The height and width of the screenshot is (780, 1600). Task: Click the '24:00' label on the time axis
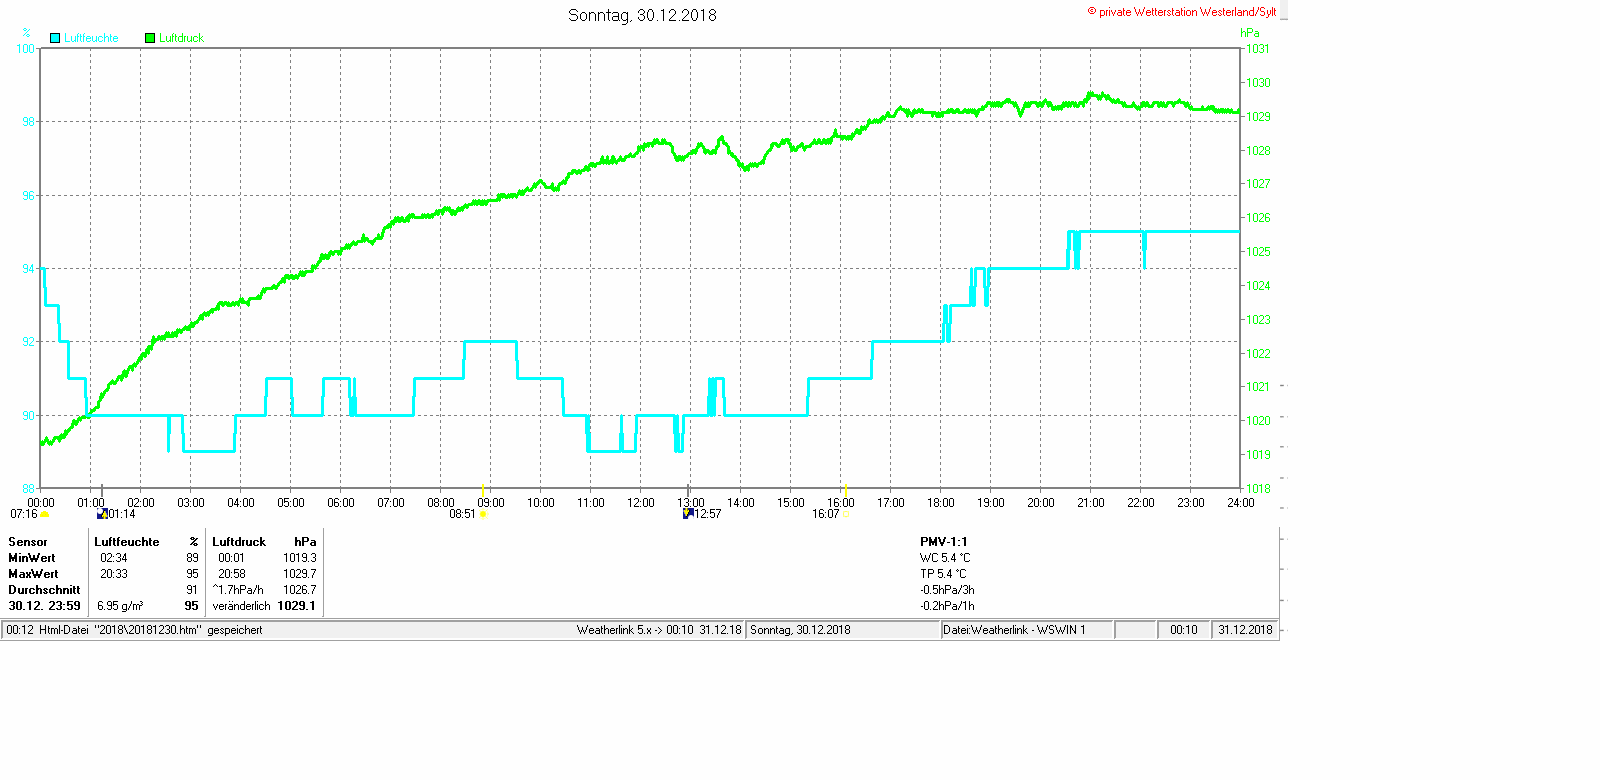1241,503
